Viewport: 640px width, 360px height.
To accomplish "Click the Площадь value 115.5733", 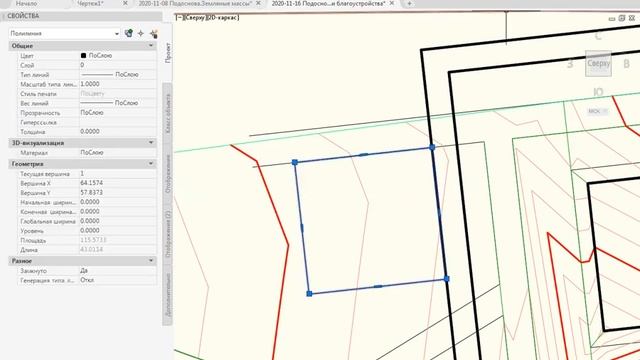I will [x=118, y=240].
